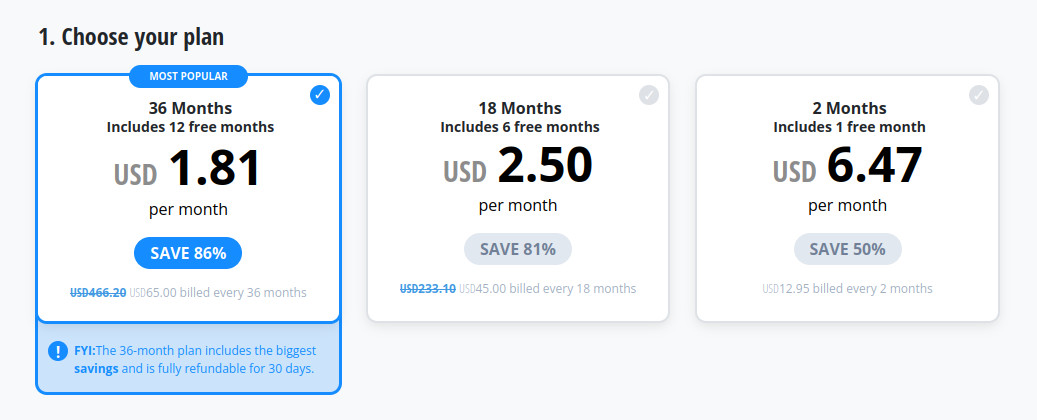1037x420 pixels.
Task: Select the 2 Months plan checkmark circle
Action: coord(979,95)
